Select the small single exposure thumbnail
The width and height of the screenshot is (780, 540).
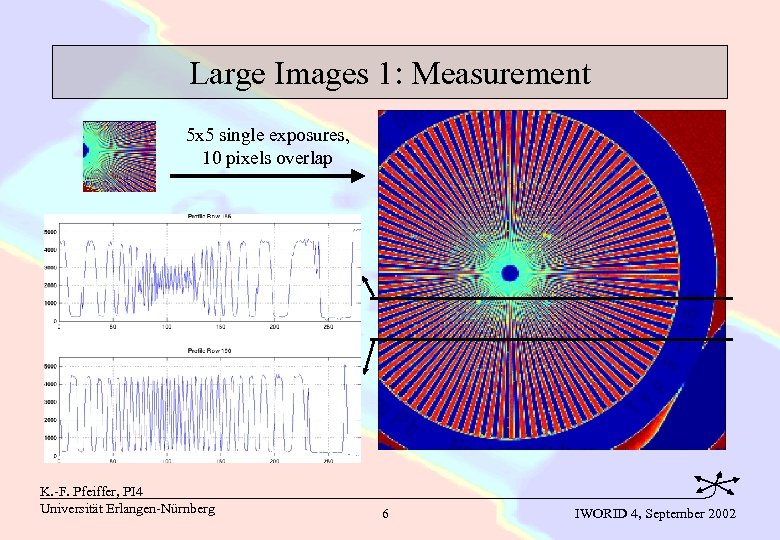(x=119, y=156)
